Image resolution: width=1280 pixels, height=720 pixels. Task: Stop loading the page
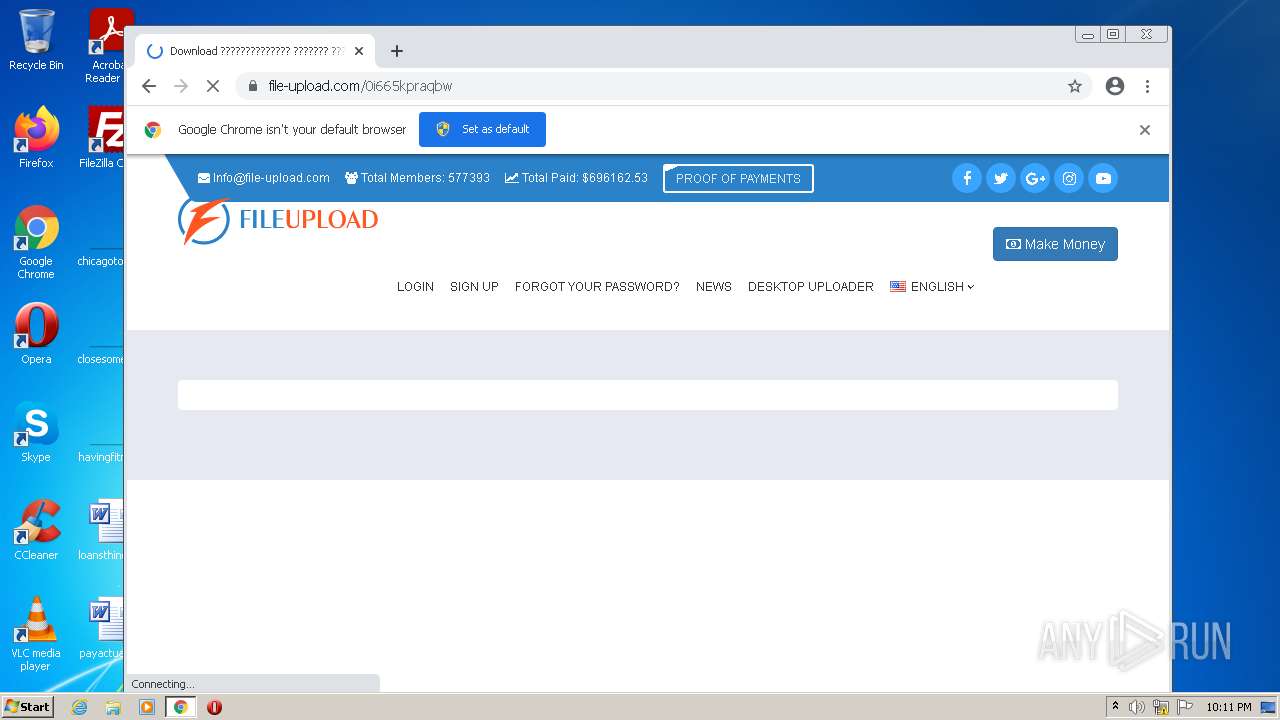(213, 86)
